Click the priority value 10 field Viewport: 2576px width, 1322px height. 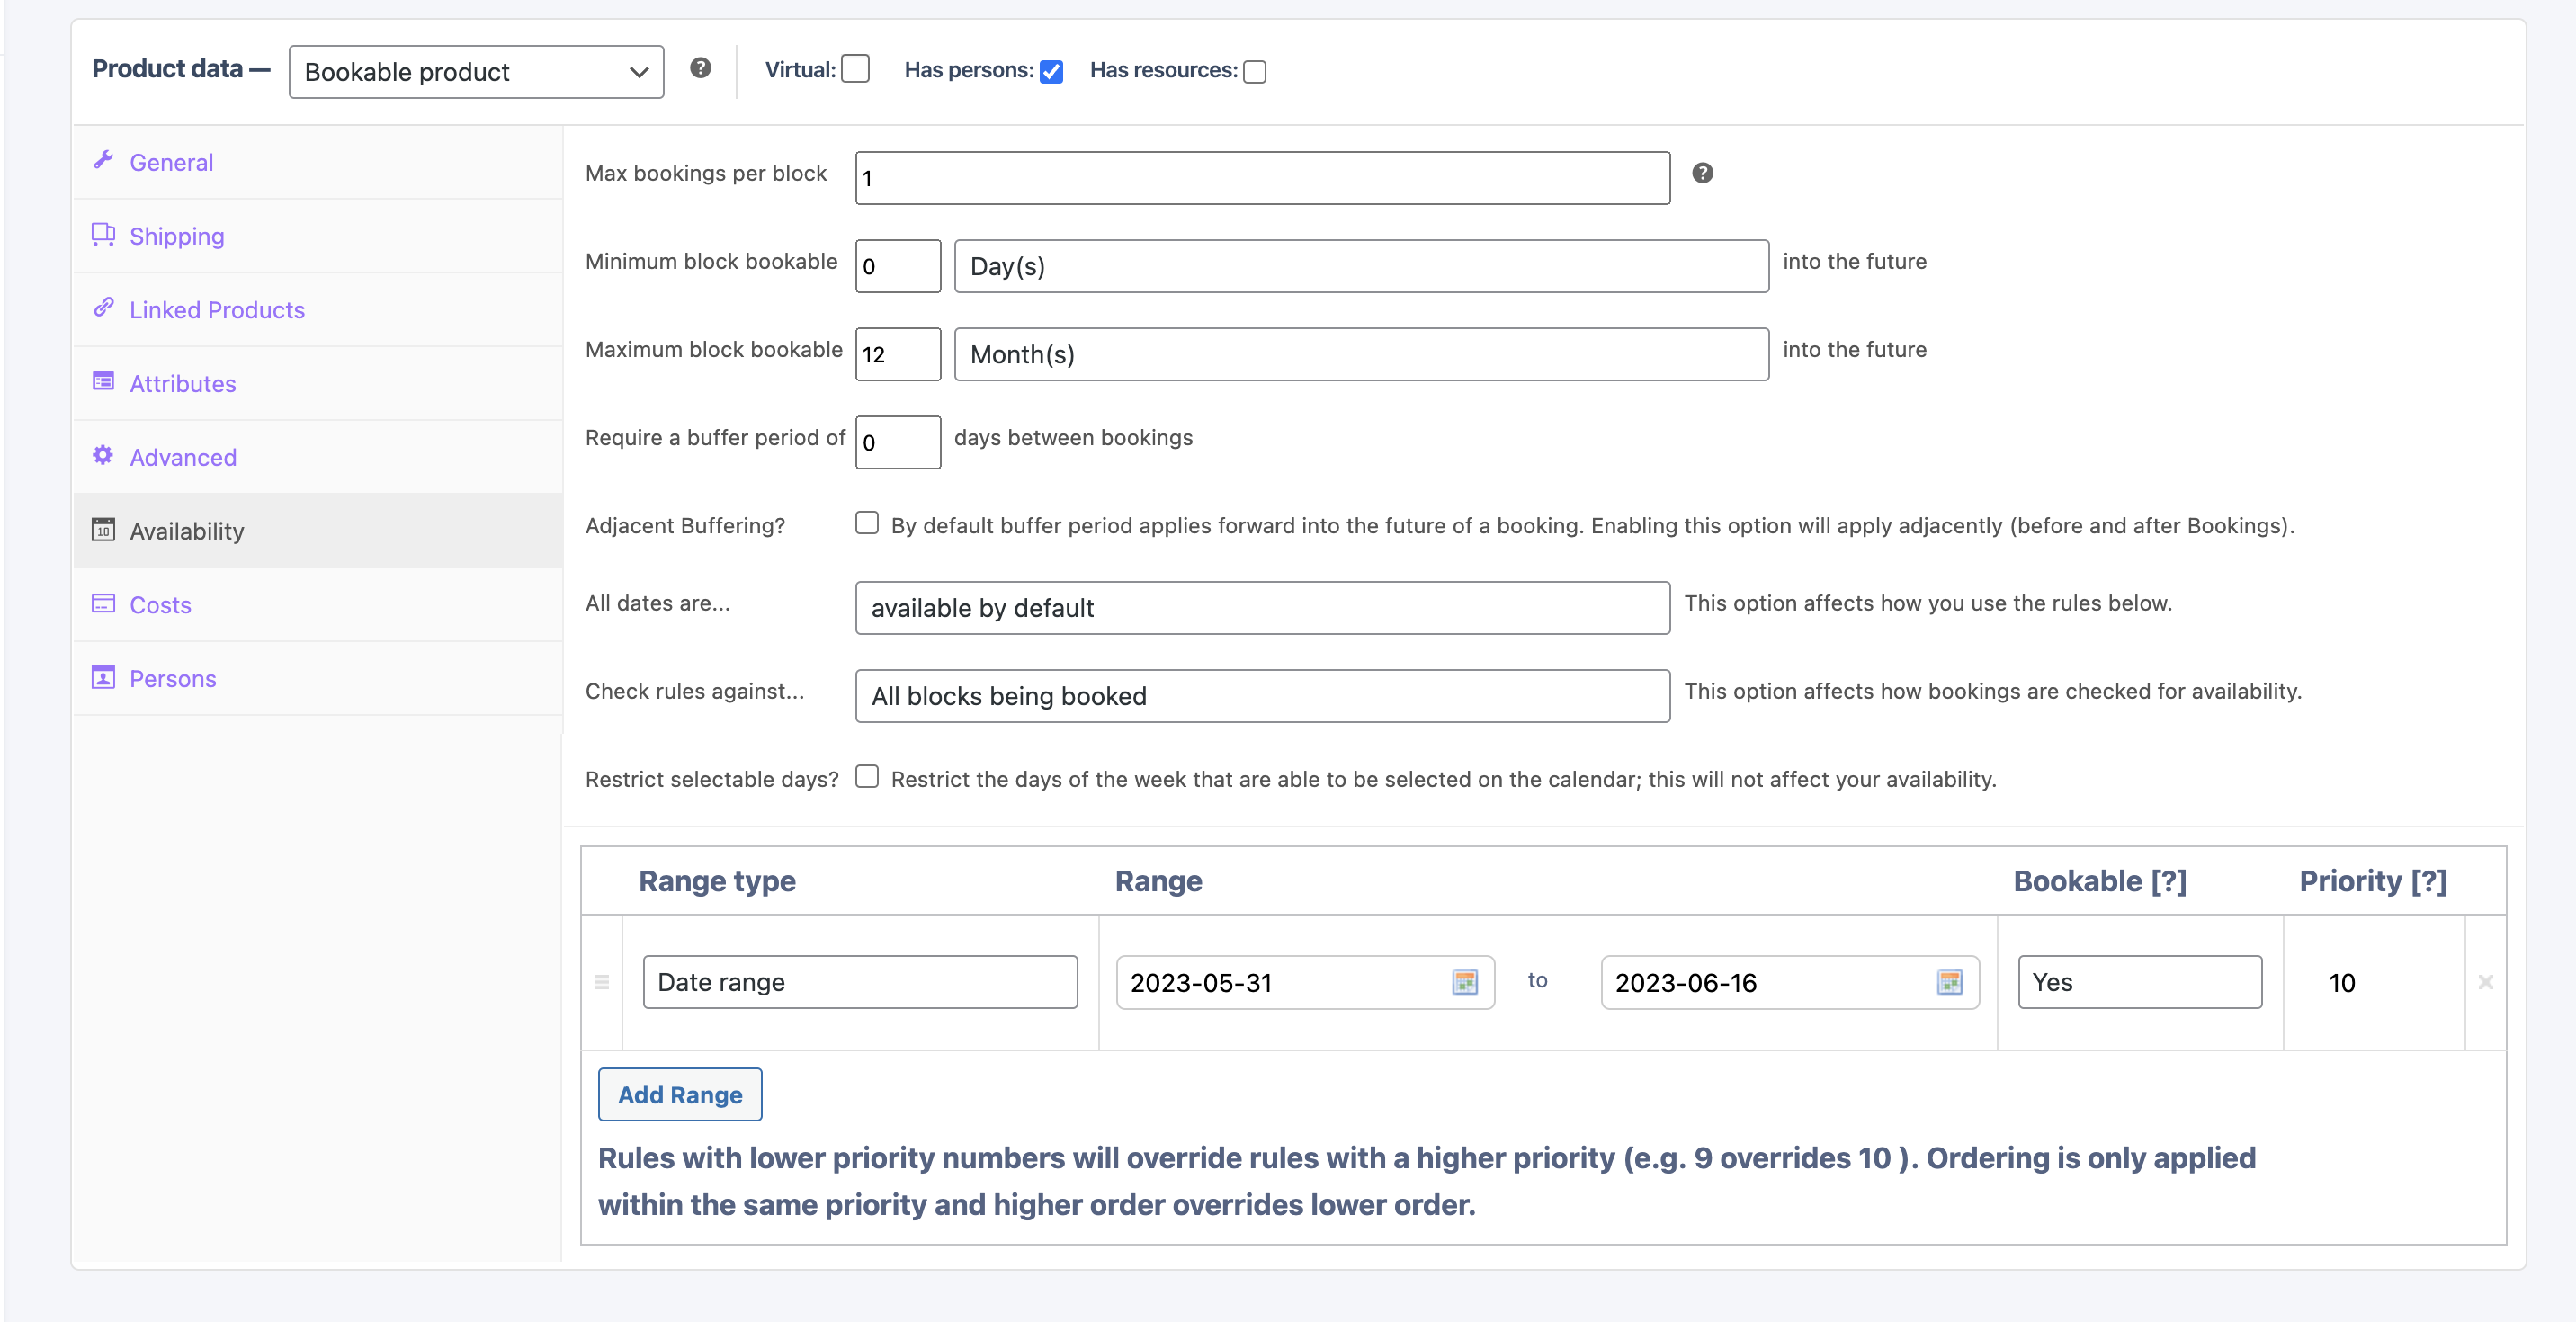[x=2374, y=982]
